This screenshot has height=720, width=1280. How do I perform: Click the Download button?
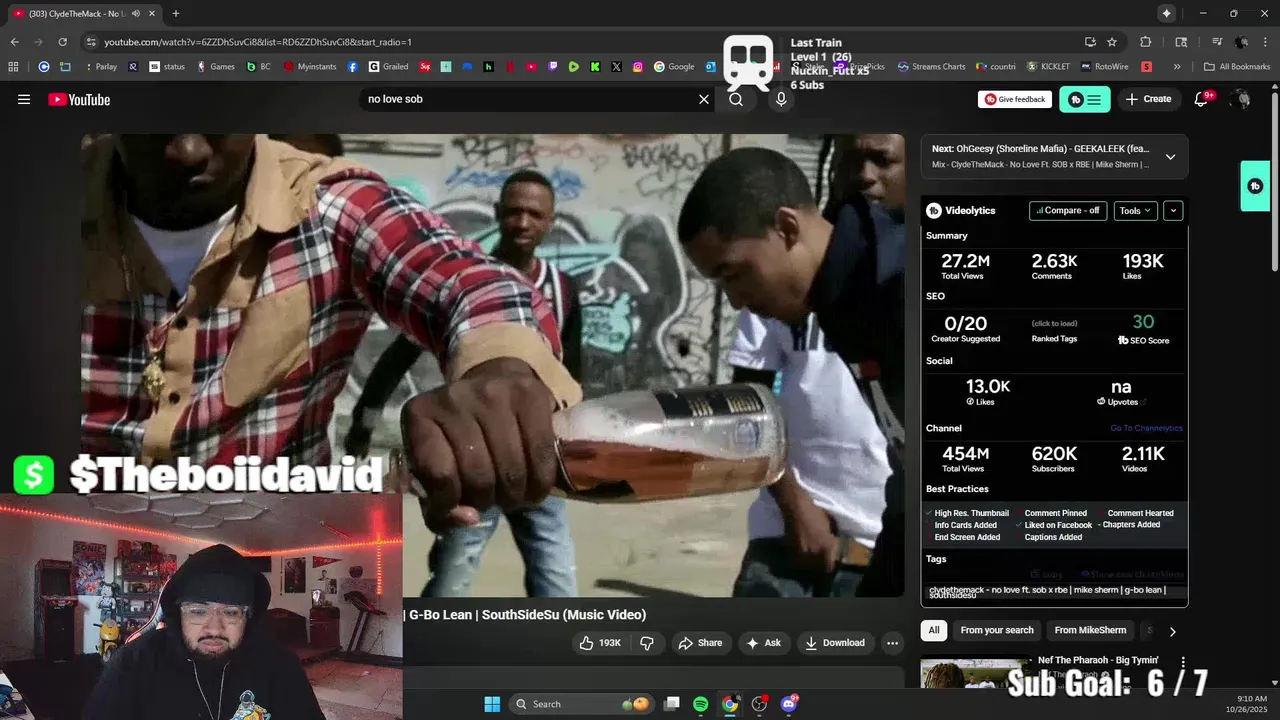(835, 643)
